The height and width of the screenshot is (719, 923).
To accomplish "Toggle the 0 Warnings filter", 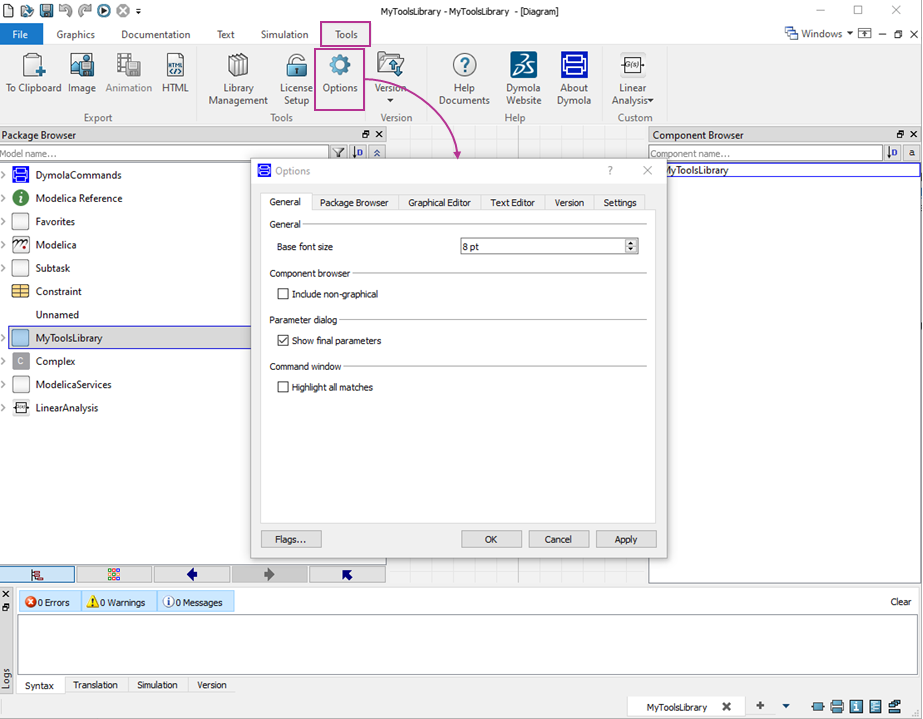I will pos(117,602).
